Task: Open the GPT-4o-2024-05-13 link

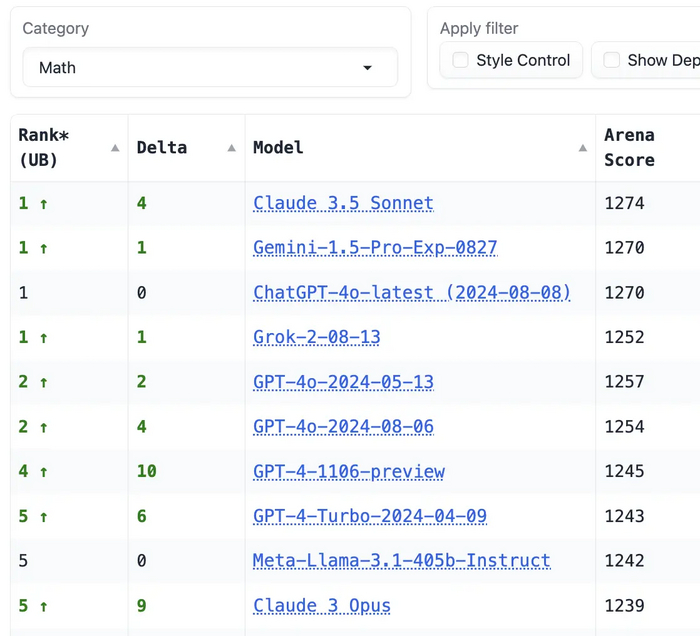Action: pyautogui.click(x=343, y=382)
